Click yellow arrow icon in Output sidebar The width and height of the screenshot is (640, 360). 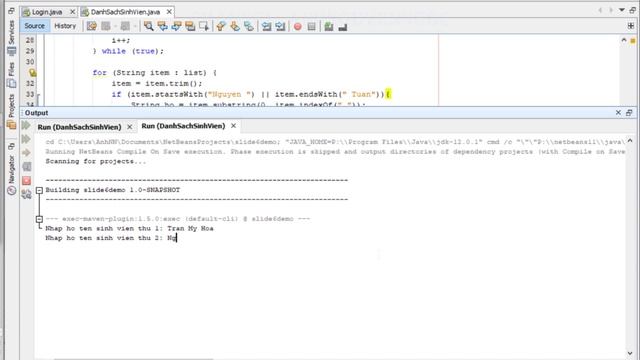(x=26, y=153)
